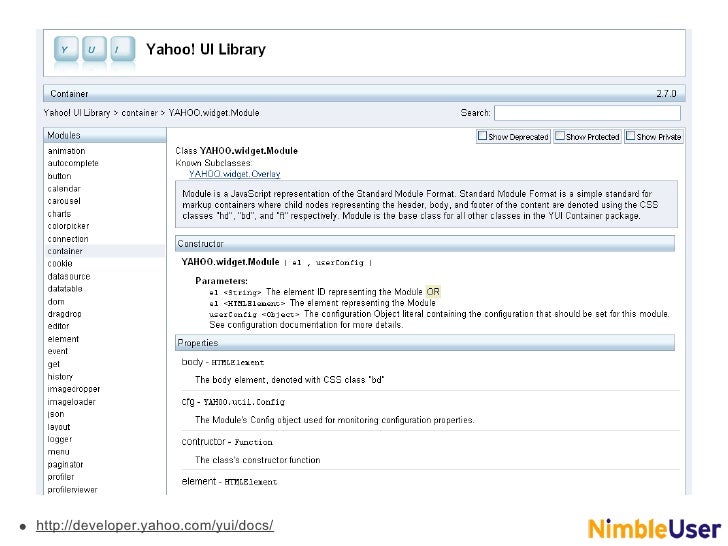Click the Yahoo! UI Library heading
Viewport: 728px width, 546px height.
coord(206,49)
